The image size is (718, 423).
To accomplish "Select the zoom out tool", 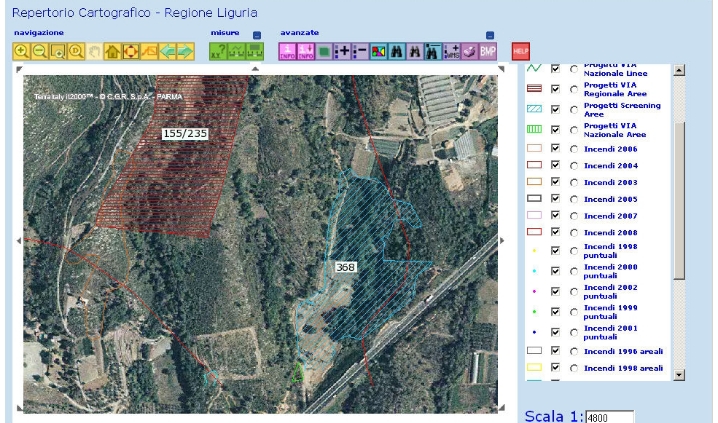I will tap(40, 51).
